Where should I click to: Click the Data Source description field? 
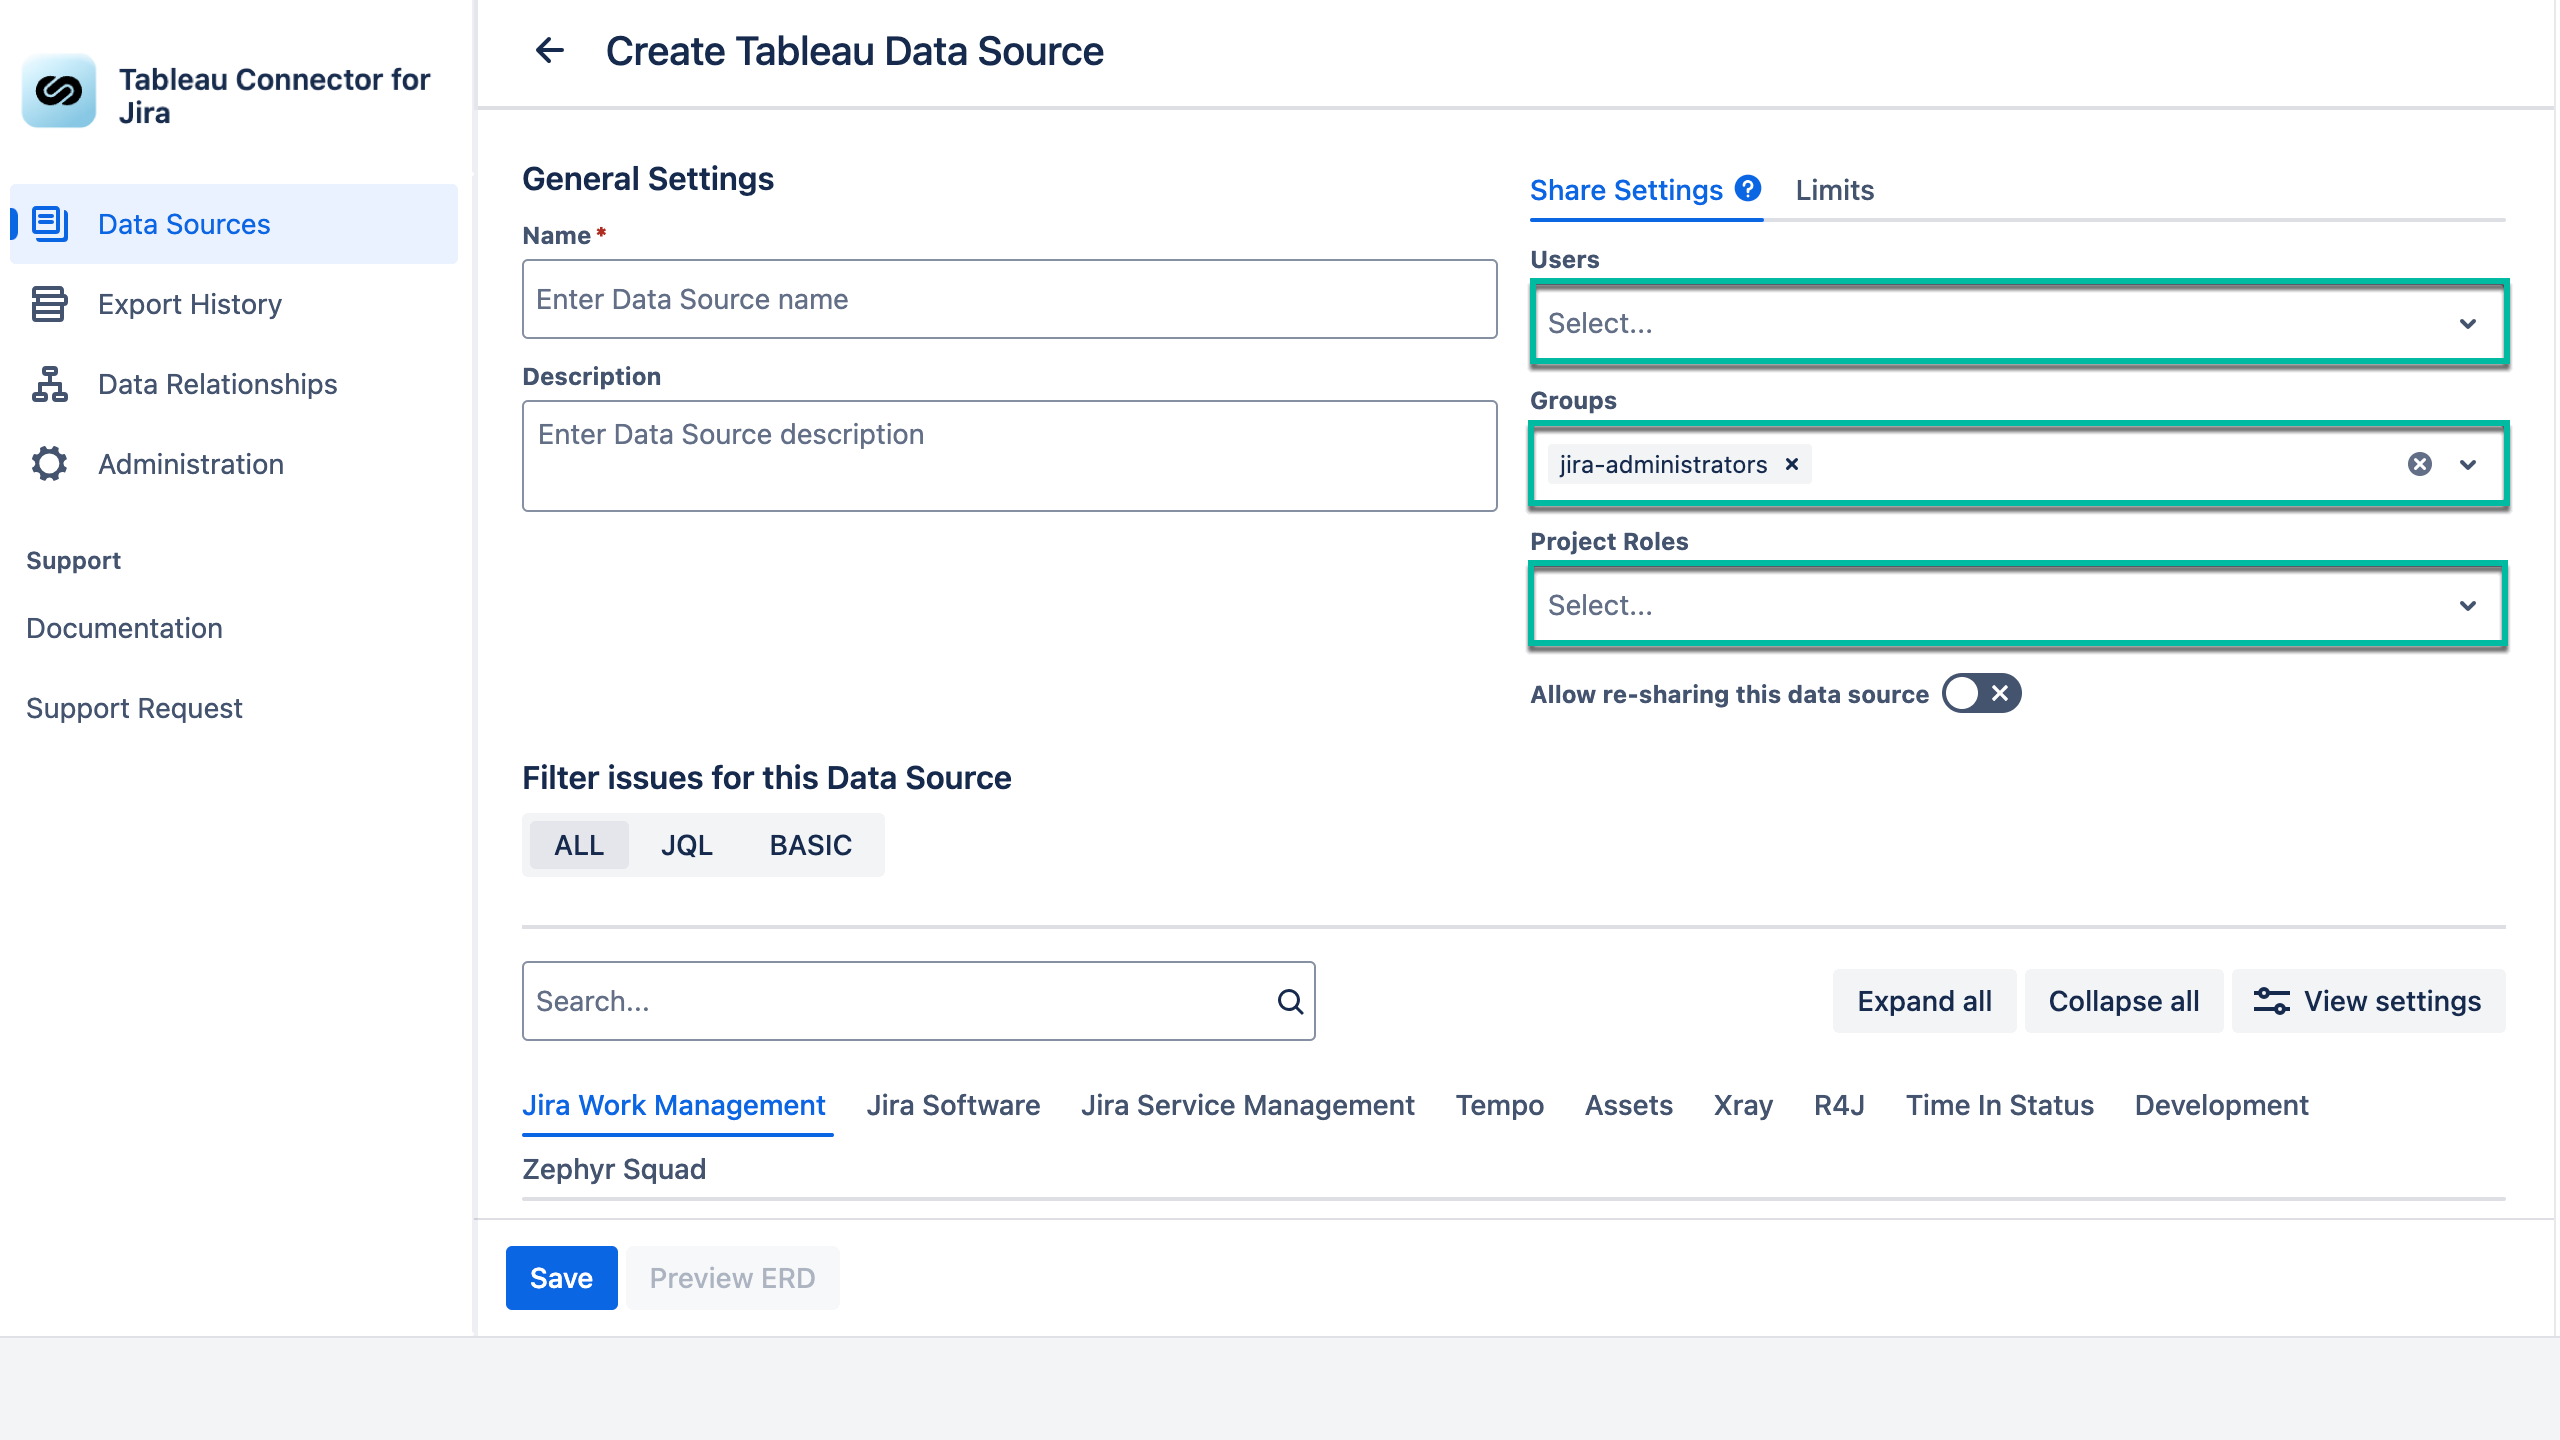(1009, 456)
